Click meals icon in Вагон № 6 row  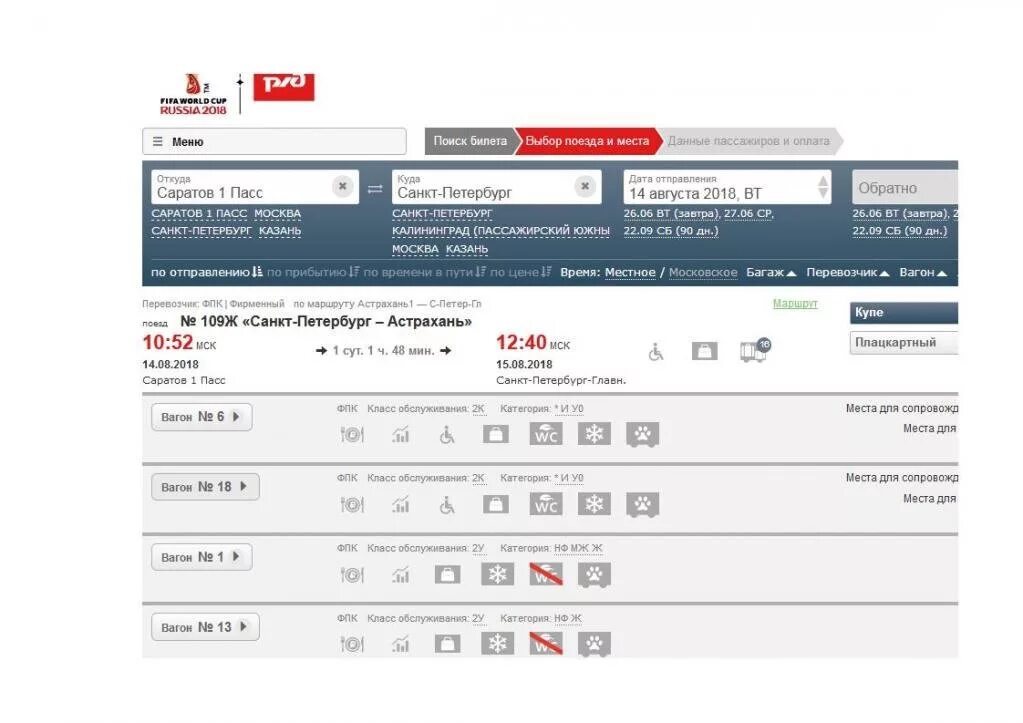click(352, 435)
